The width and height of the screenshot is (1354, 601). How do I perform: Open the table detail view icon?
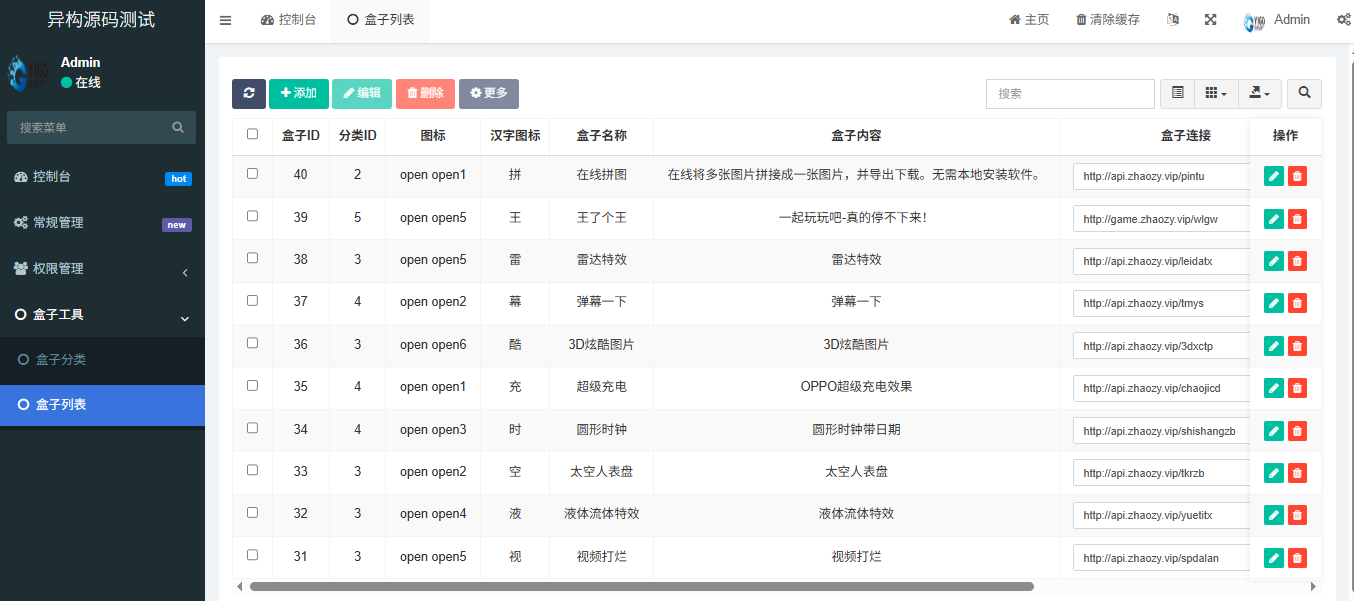pyautogui.click(x=1177, y=92)
